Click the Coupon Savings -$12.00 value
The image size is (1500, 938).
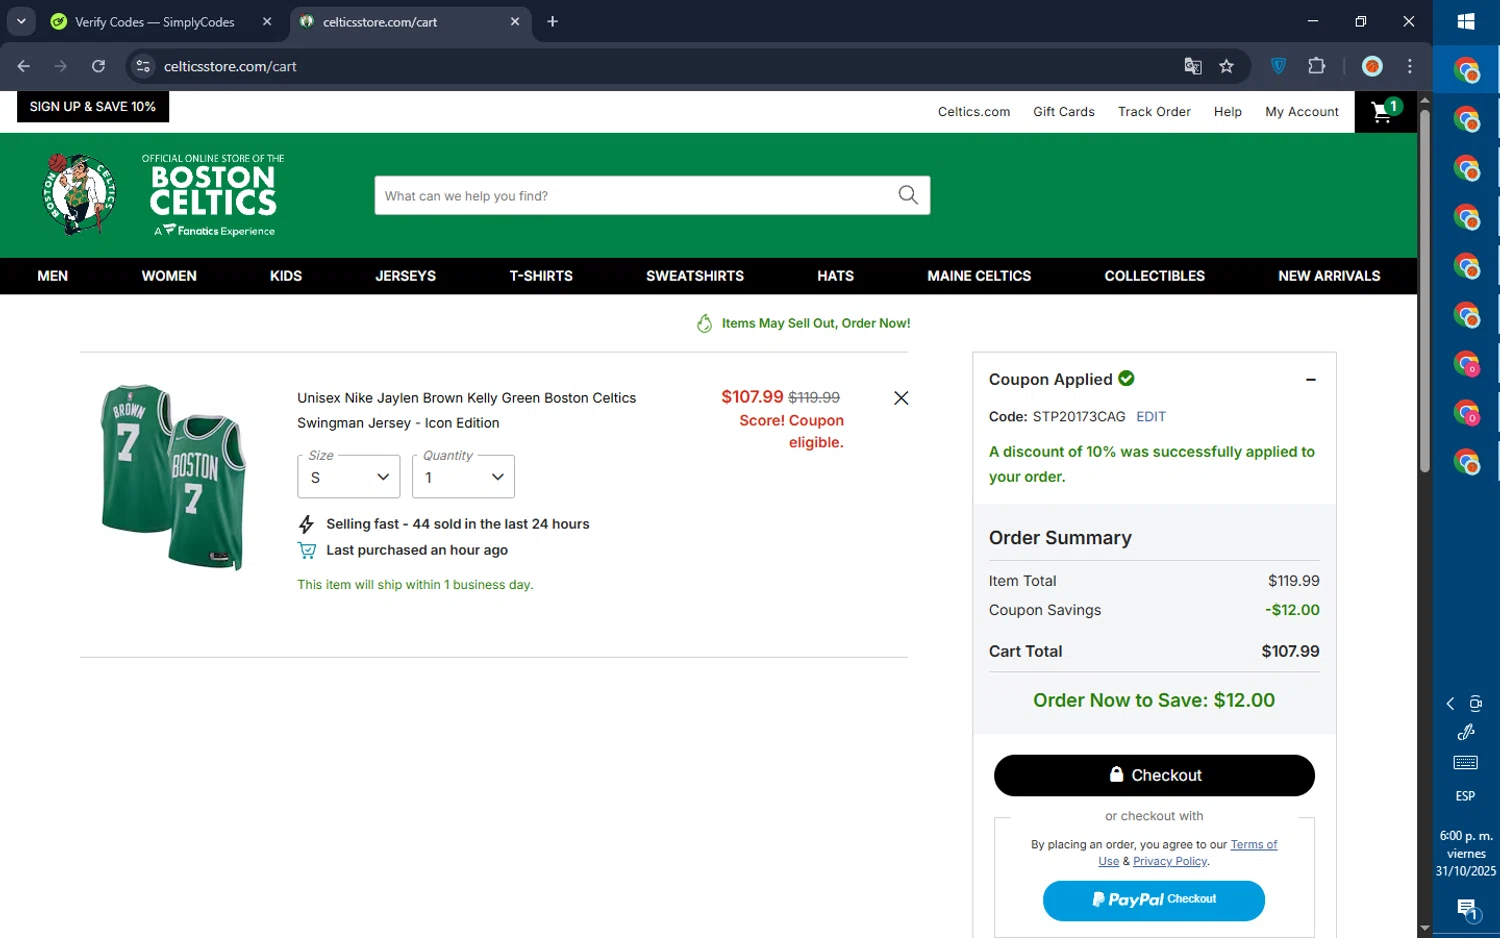tap(1292, 610)
